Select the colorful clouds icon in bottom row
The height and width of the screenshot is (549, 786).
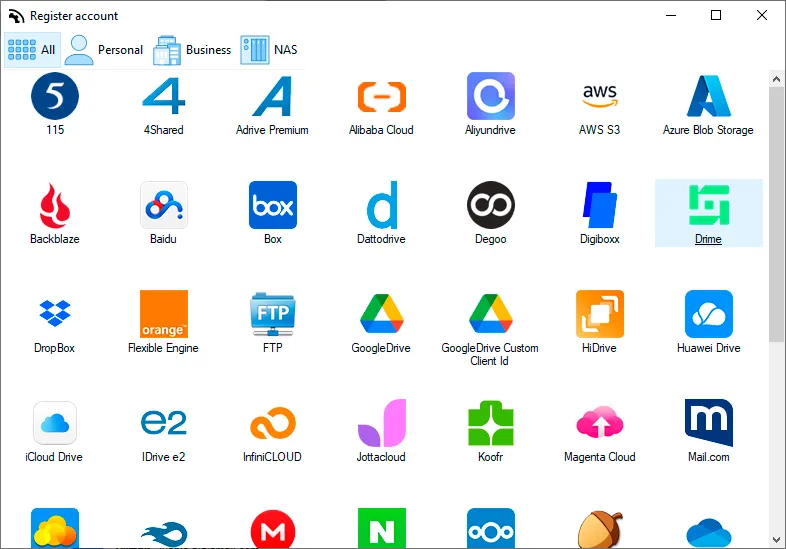click(55, 528)
